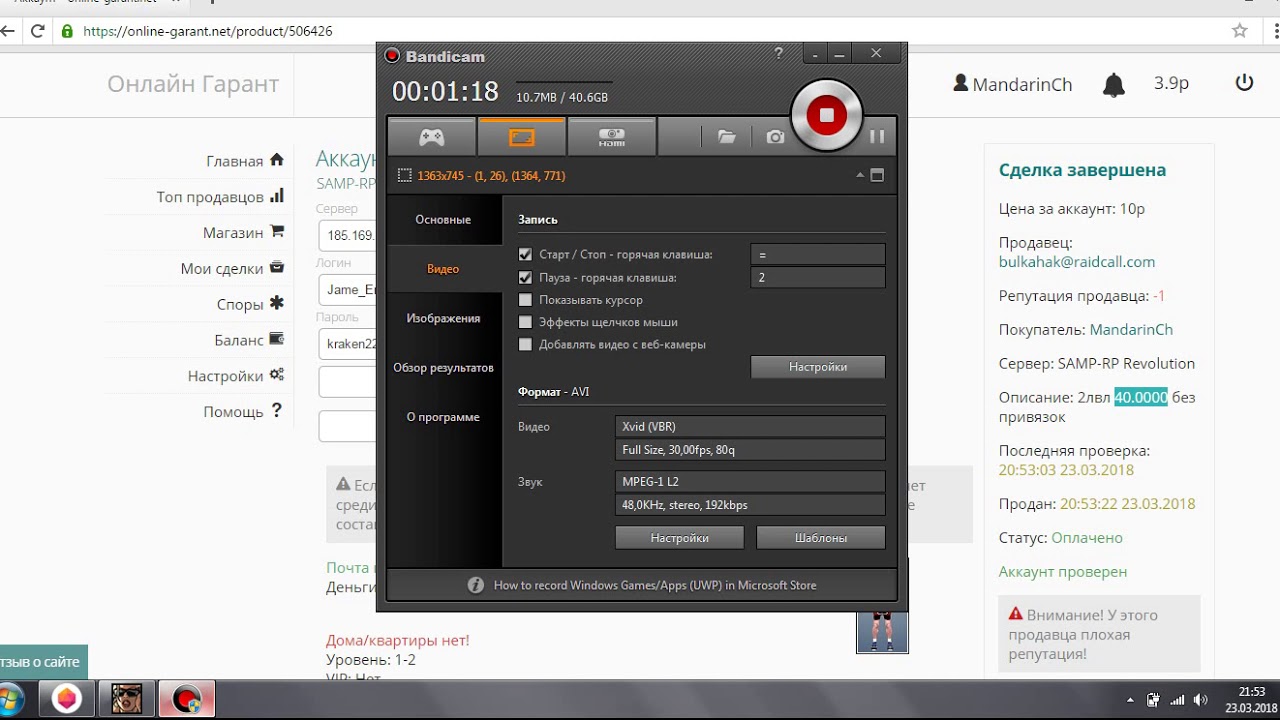This screenshot has height=720, width=1280.
Task: Select Bandicam screen recording mode
Action: tap(522, 137)
